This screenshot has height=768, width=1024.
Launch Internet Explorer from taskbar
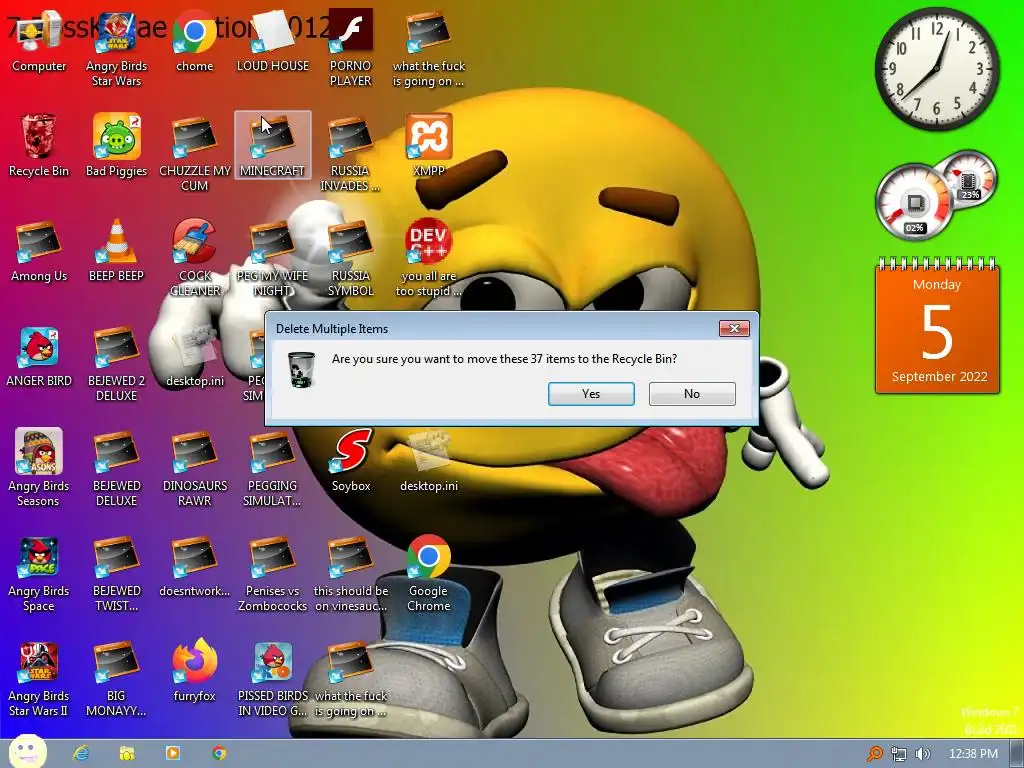pos(80,753)
